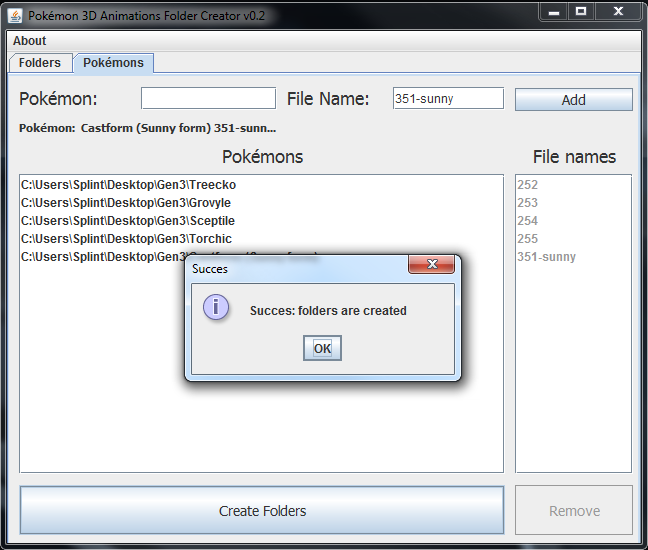648x550 pixels.
Task: Click the info icon in Succes dialog
Action: 215,307
